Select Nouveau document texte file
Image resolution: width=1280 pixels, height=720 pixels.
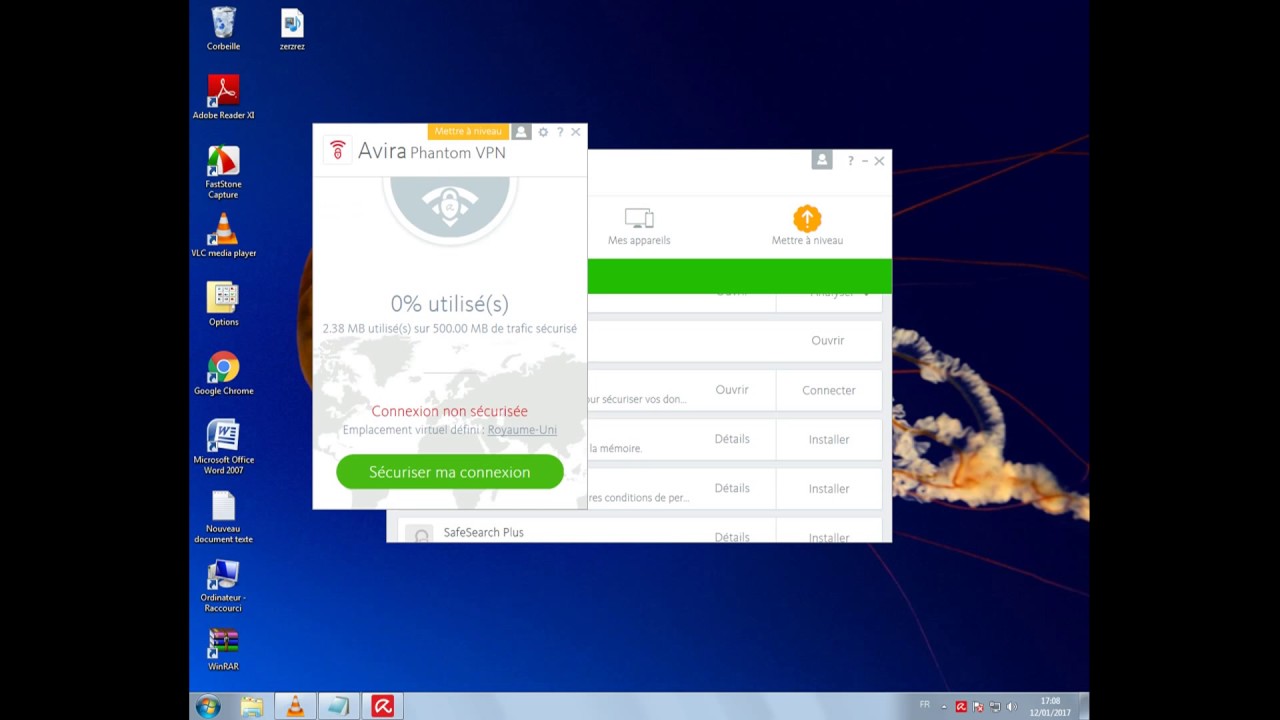[x=223, y=516]
